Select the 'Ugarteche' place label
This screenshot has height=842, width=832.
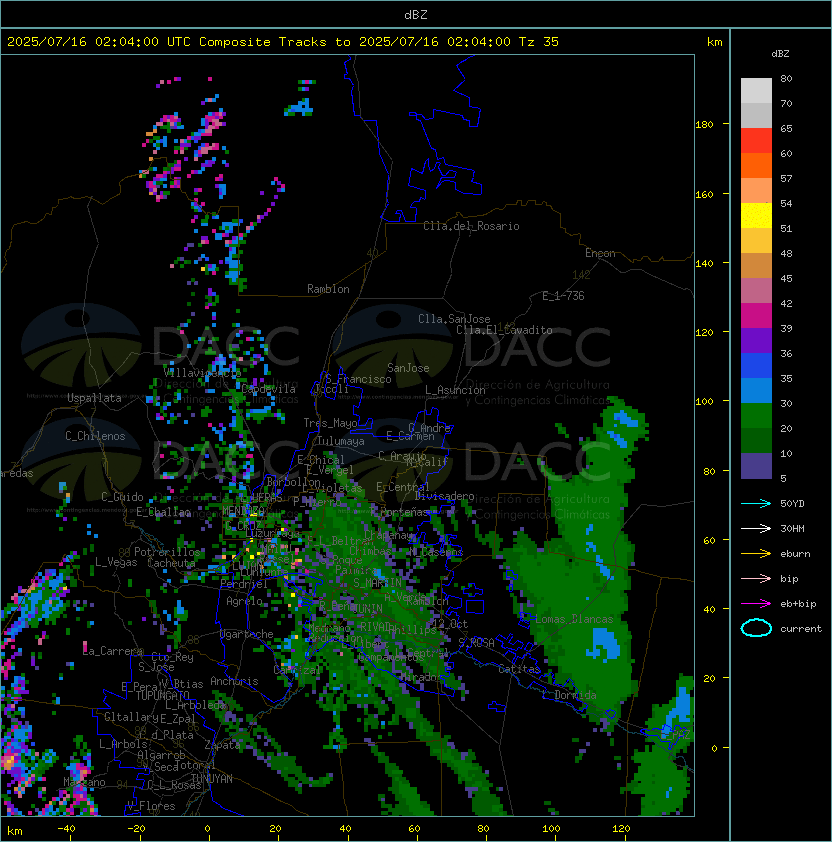click(x=247, y=634)
